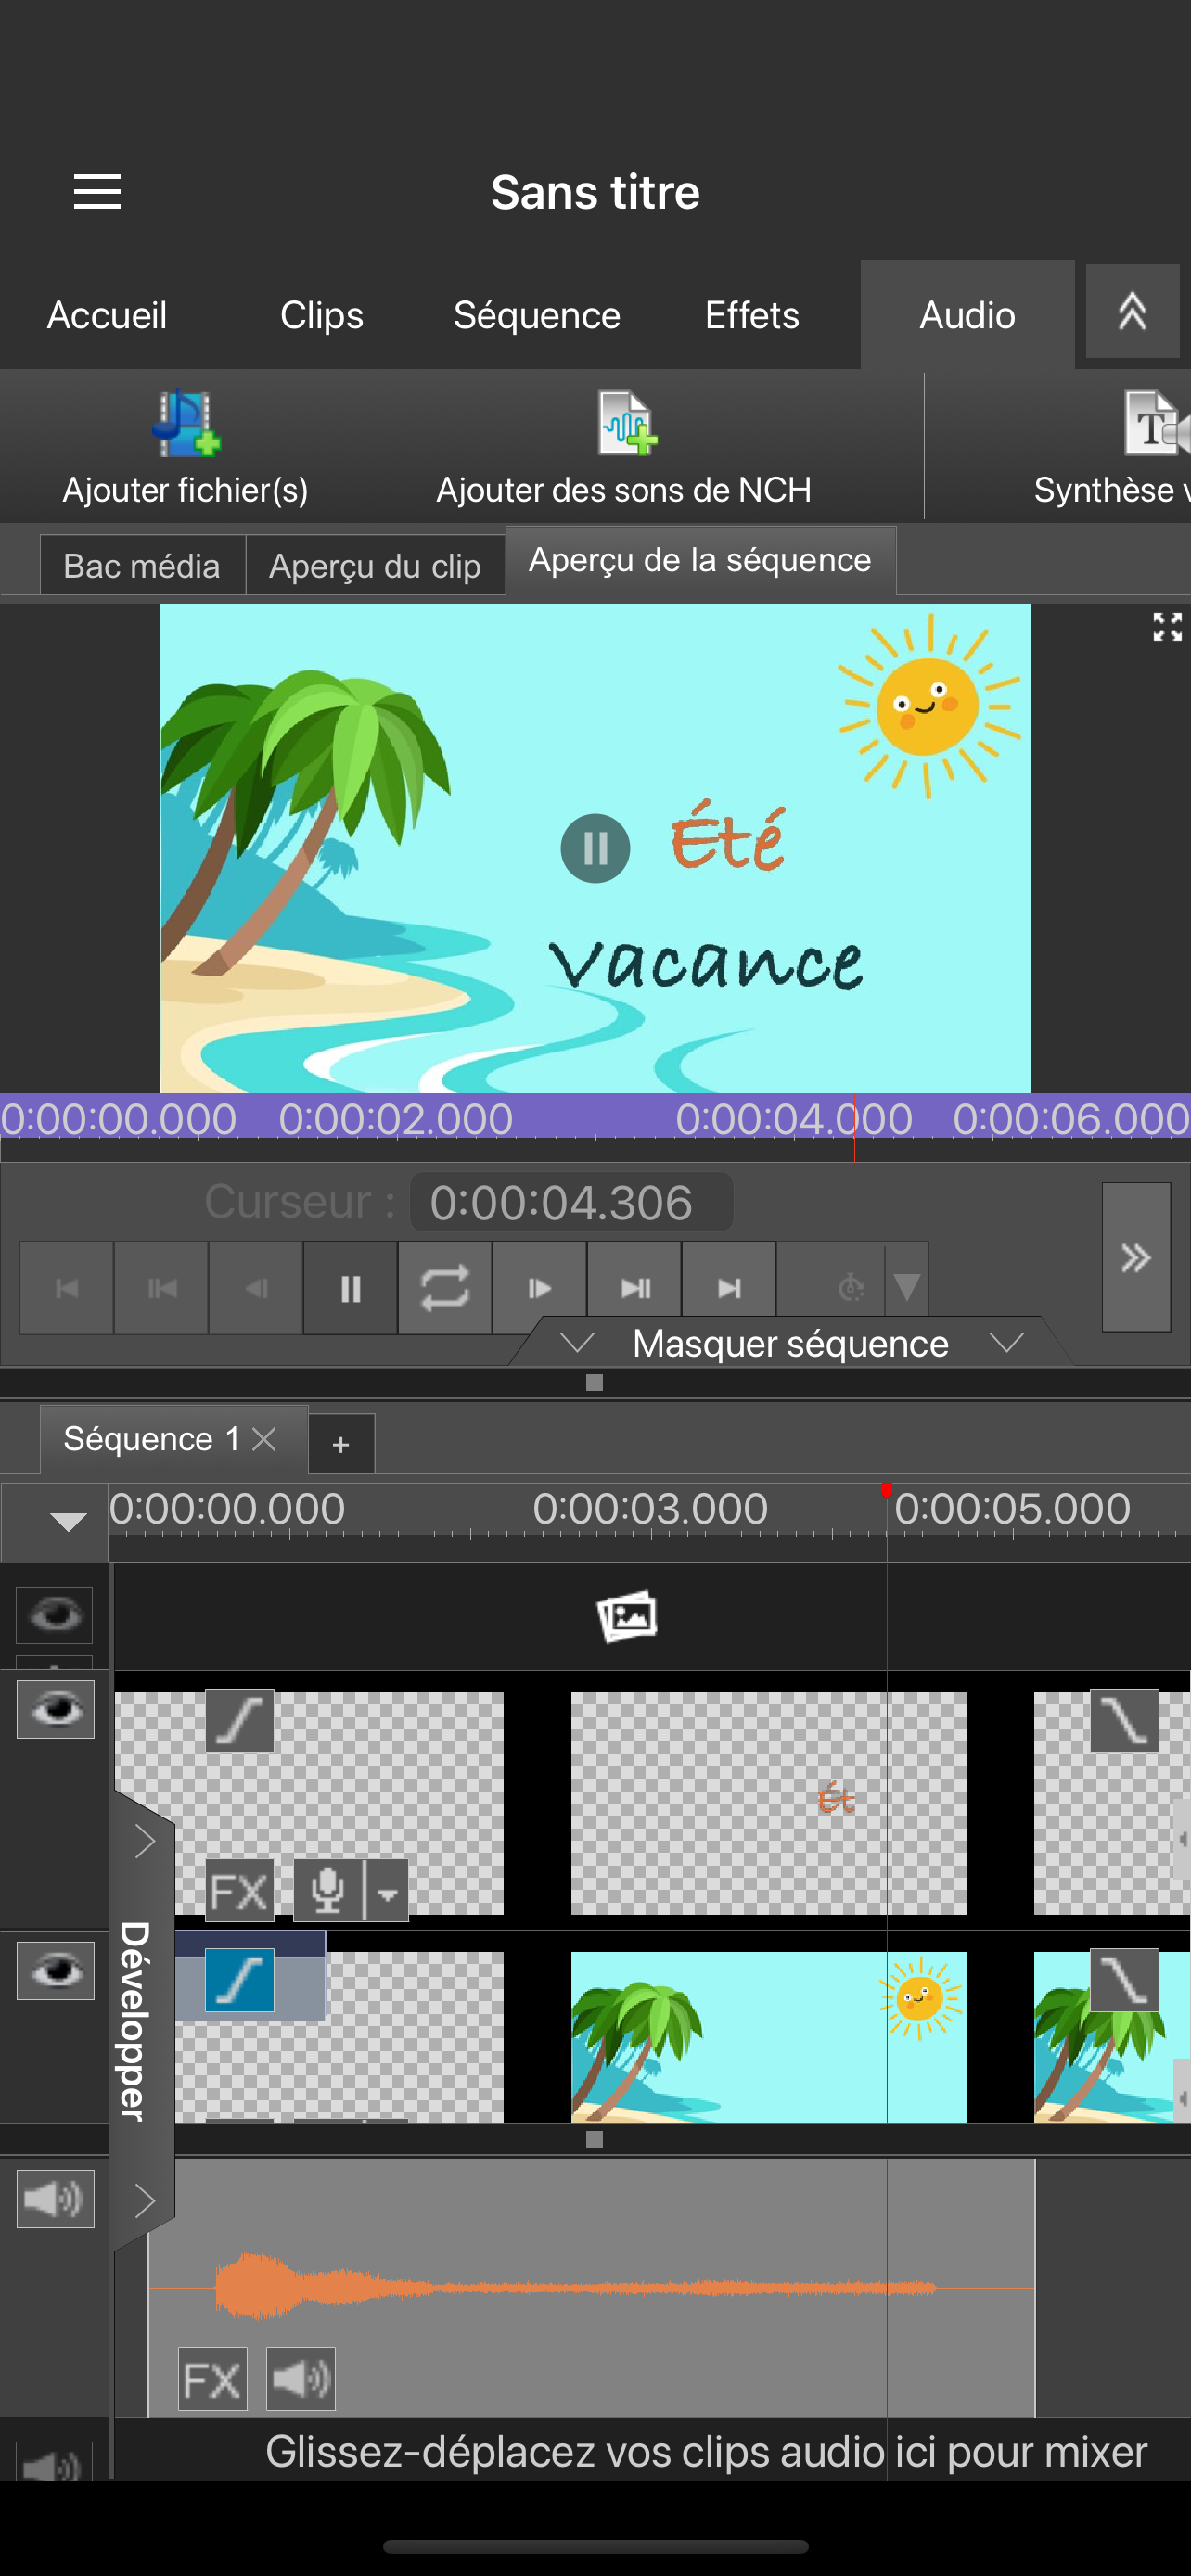This screenshot has width=1191, height=2576.
Task: Expand the Développer video track panel
Action: tap(143, 1841)
